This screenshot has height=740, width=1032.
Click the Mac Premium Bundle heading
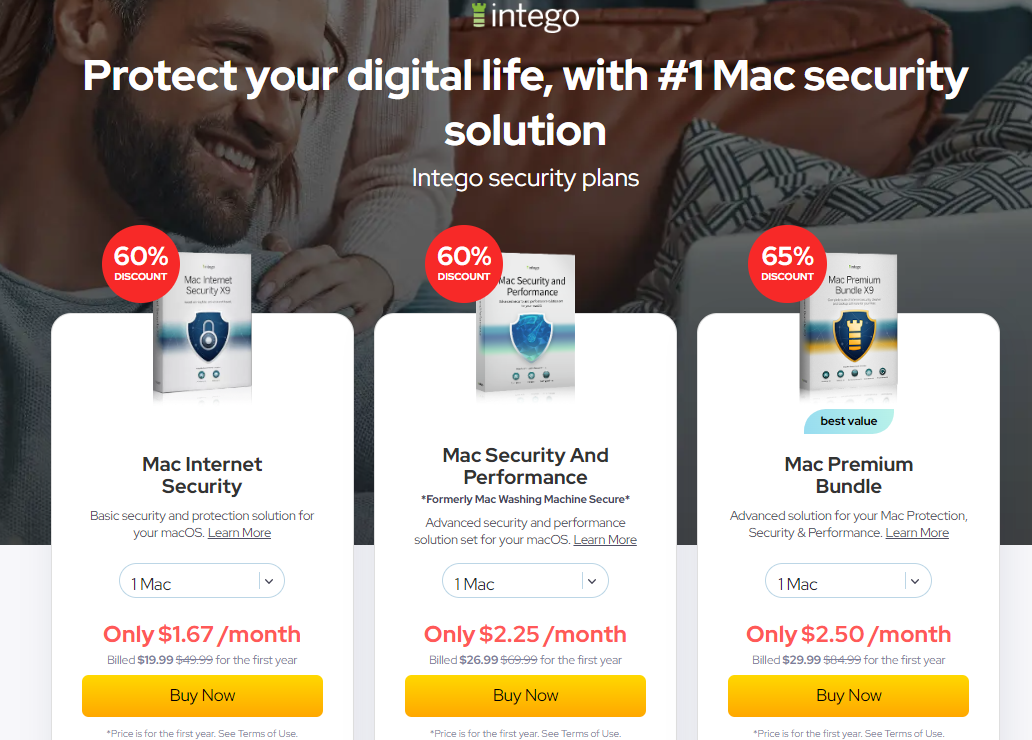(x=848, y=475)
